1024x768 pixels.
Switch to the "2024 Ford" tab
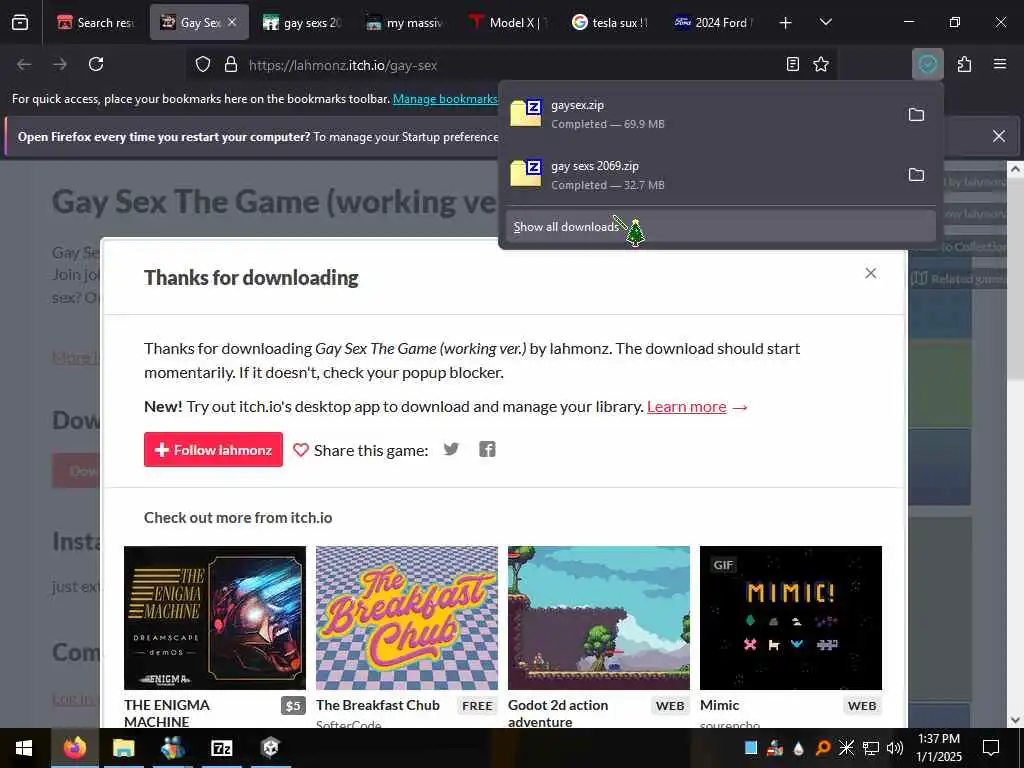pyautogui.click(x=714, y=23)
